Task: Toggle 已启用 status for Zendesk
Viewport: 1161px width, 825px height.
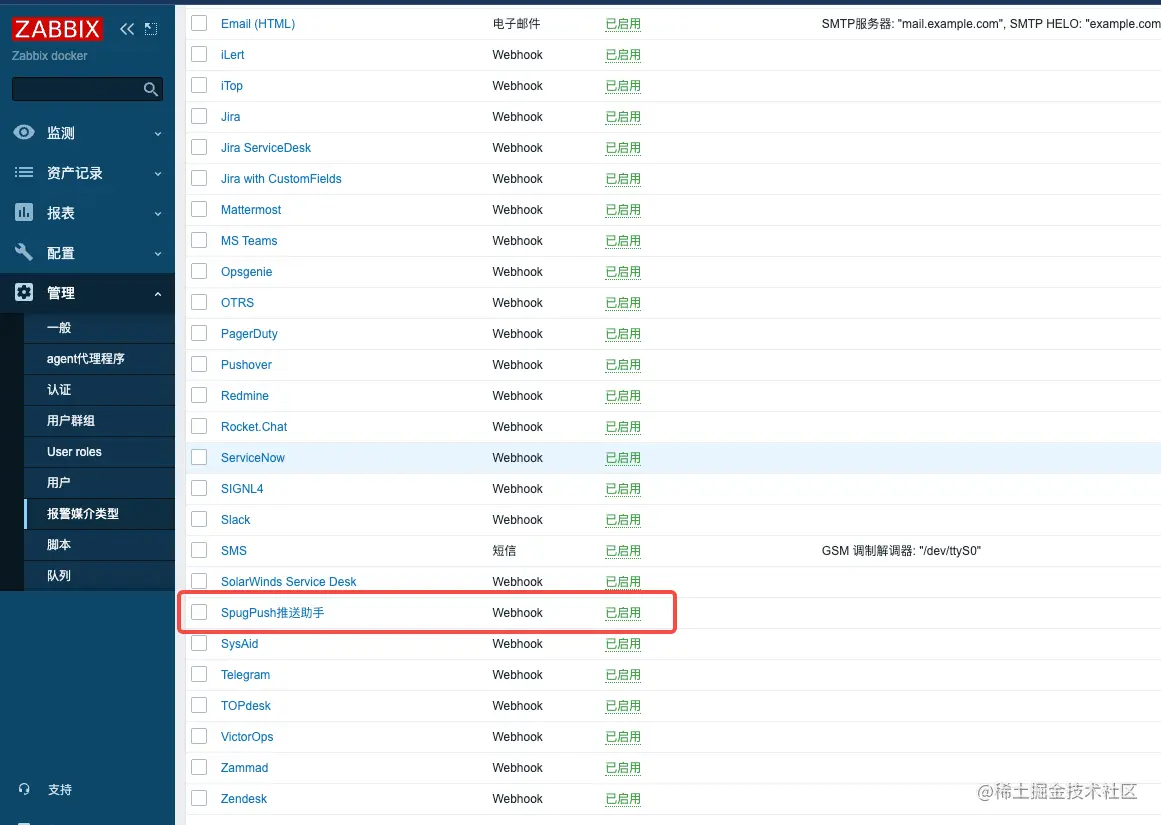Action: tap(623, 798)
